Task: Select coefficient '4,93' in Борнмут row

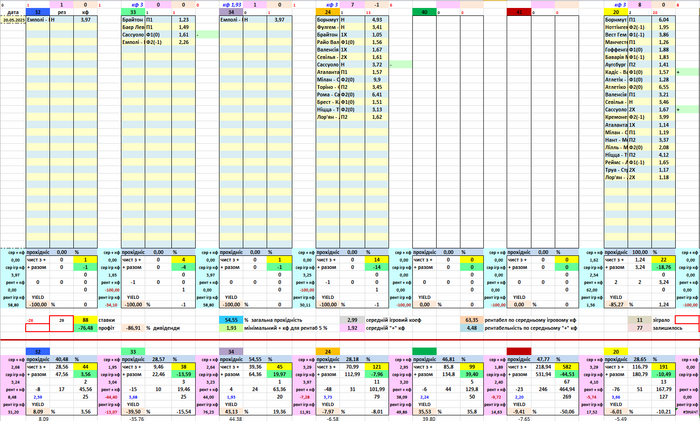Action: tap(377, 20)
